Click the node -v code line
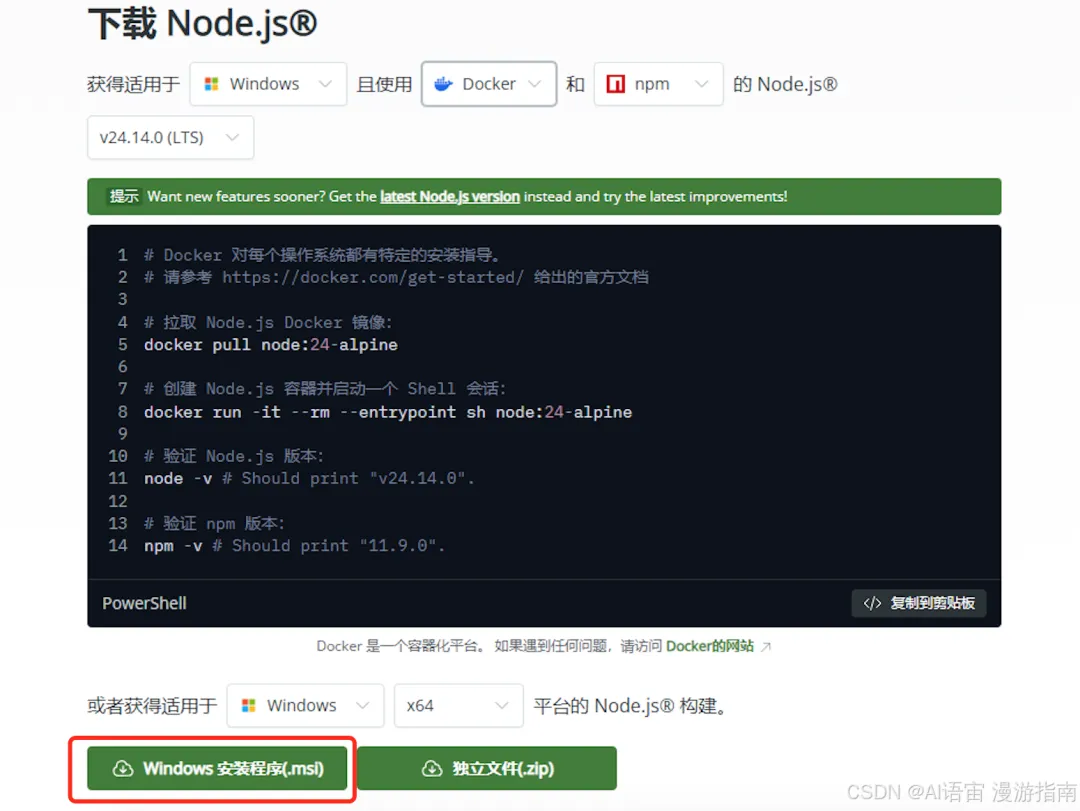This screenshot has width=1080, height=811. (x=309, y=478)
